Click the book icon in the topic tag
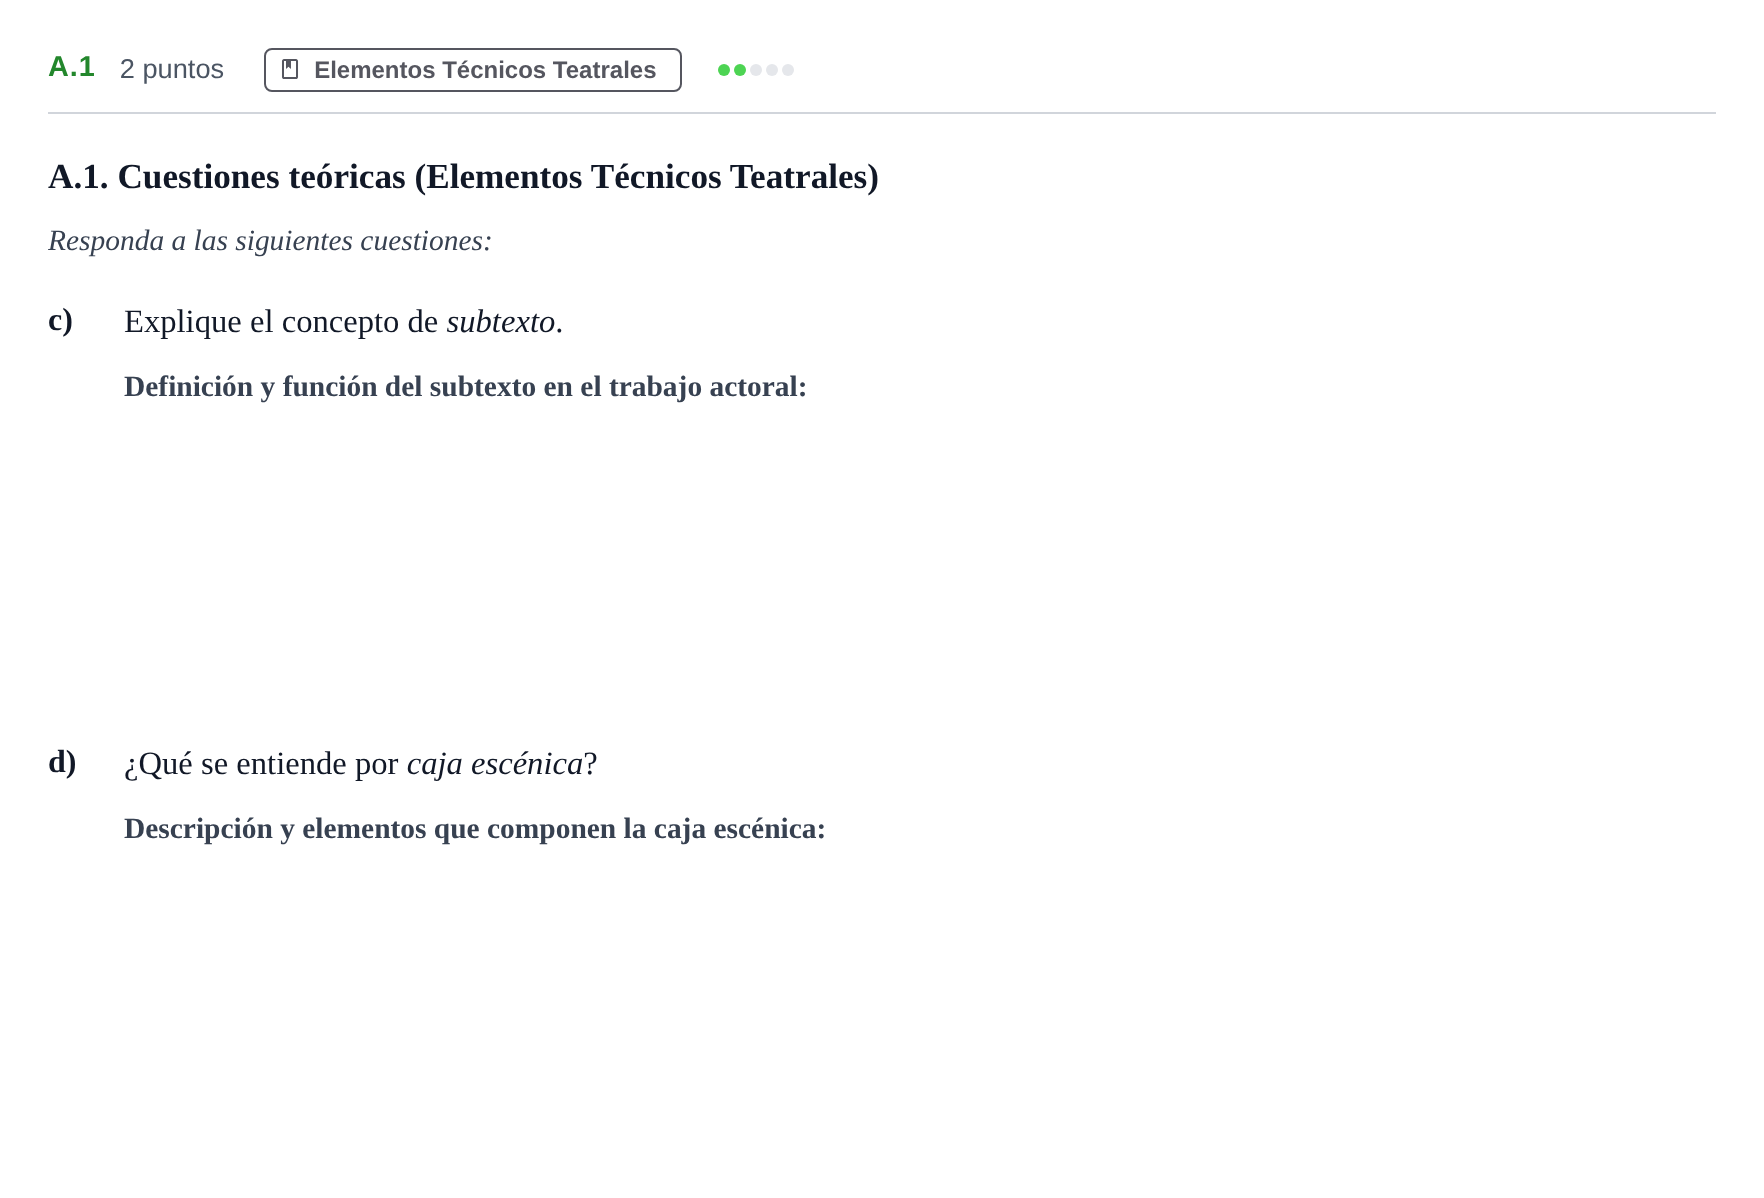This screenshot has height=1198, width=1764. (290, 69)
